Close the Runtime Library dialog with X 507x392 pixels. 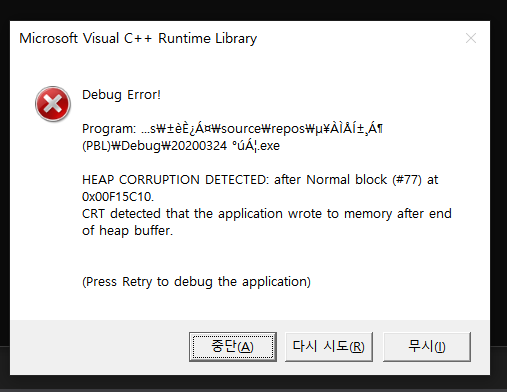pyautogui.click(x=471, y=38)
